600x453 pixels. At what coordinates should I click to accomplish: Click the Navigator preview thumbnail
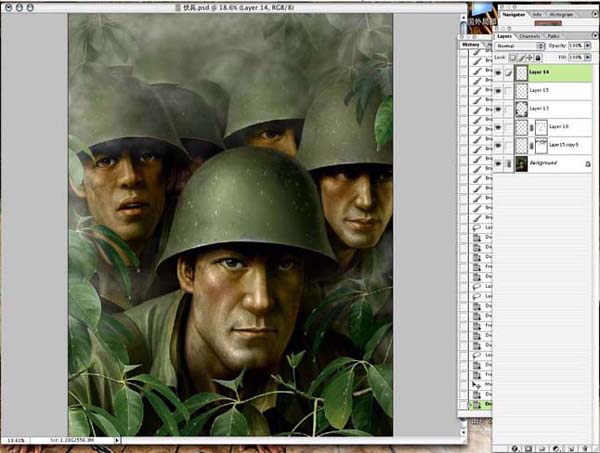[548, 24]
